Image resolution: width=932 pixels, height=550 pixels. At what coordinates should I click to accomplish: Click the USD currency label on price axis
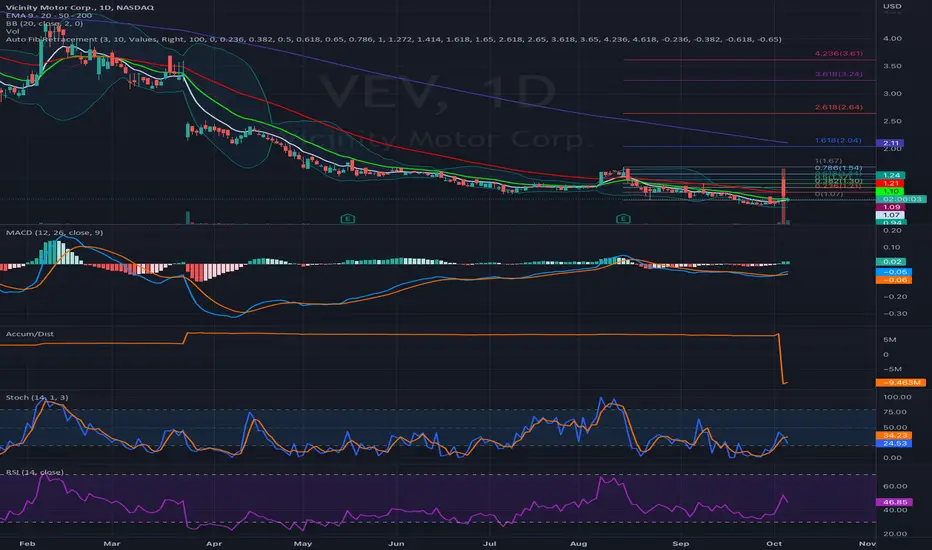(x=892, y=6)
